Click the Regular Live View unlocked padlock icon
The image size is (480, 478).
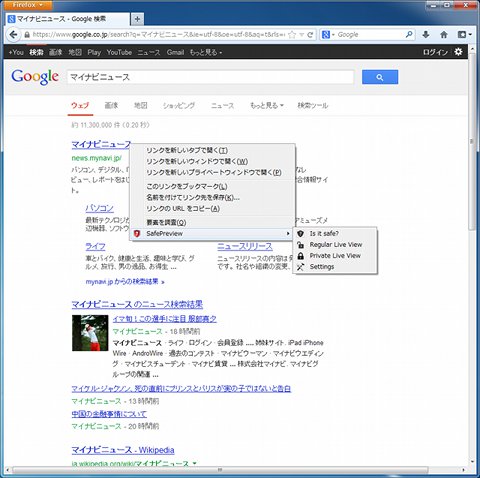[x=300, y=245]
